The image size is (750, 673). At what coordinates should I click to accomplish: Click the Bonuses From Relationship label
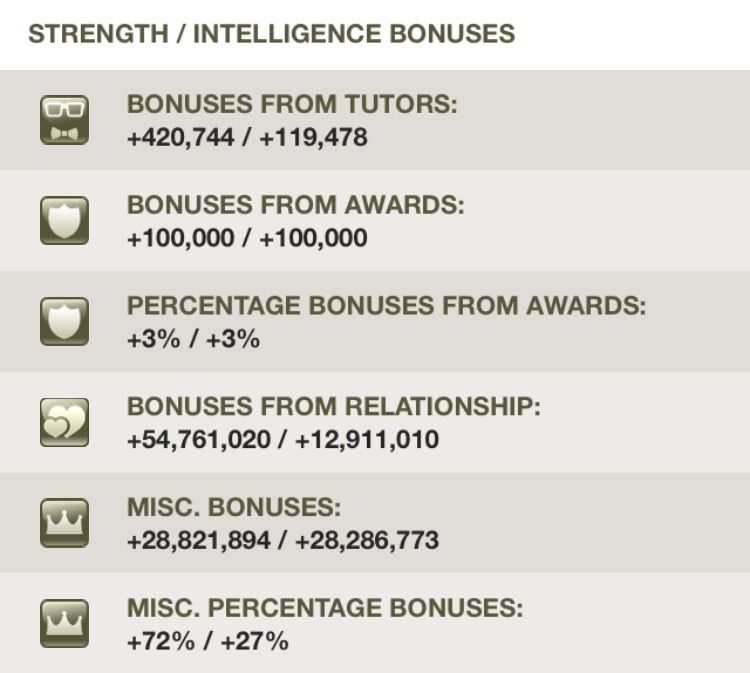(334, 407)
